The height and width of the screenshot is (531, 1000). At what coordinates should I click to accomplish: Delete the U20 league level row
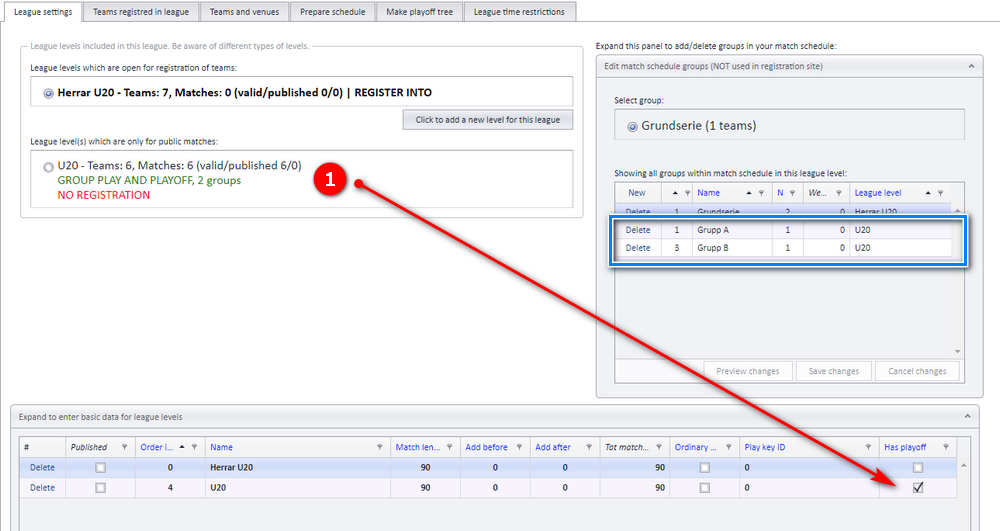click(42, 488)
